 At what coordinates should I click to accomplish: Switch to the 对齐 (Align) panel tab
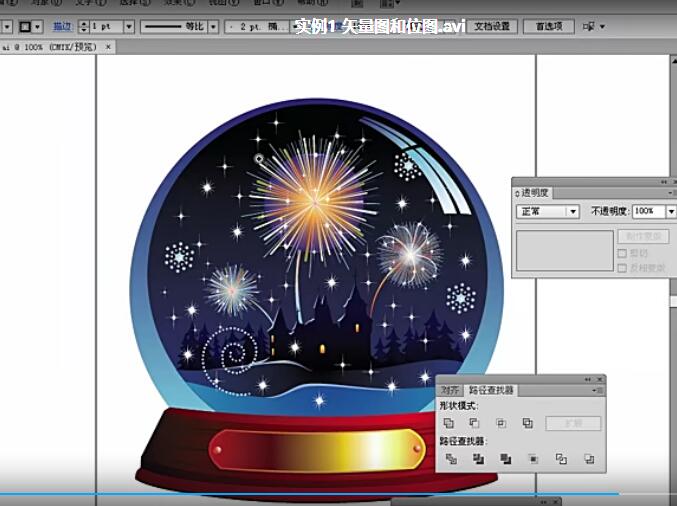(450, 390)
